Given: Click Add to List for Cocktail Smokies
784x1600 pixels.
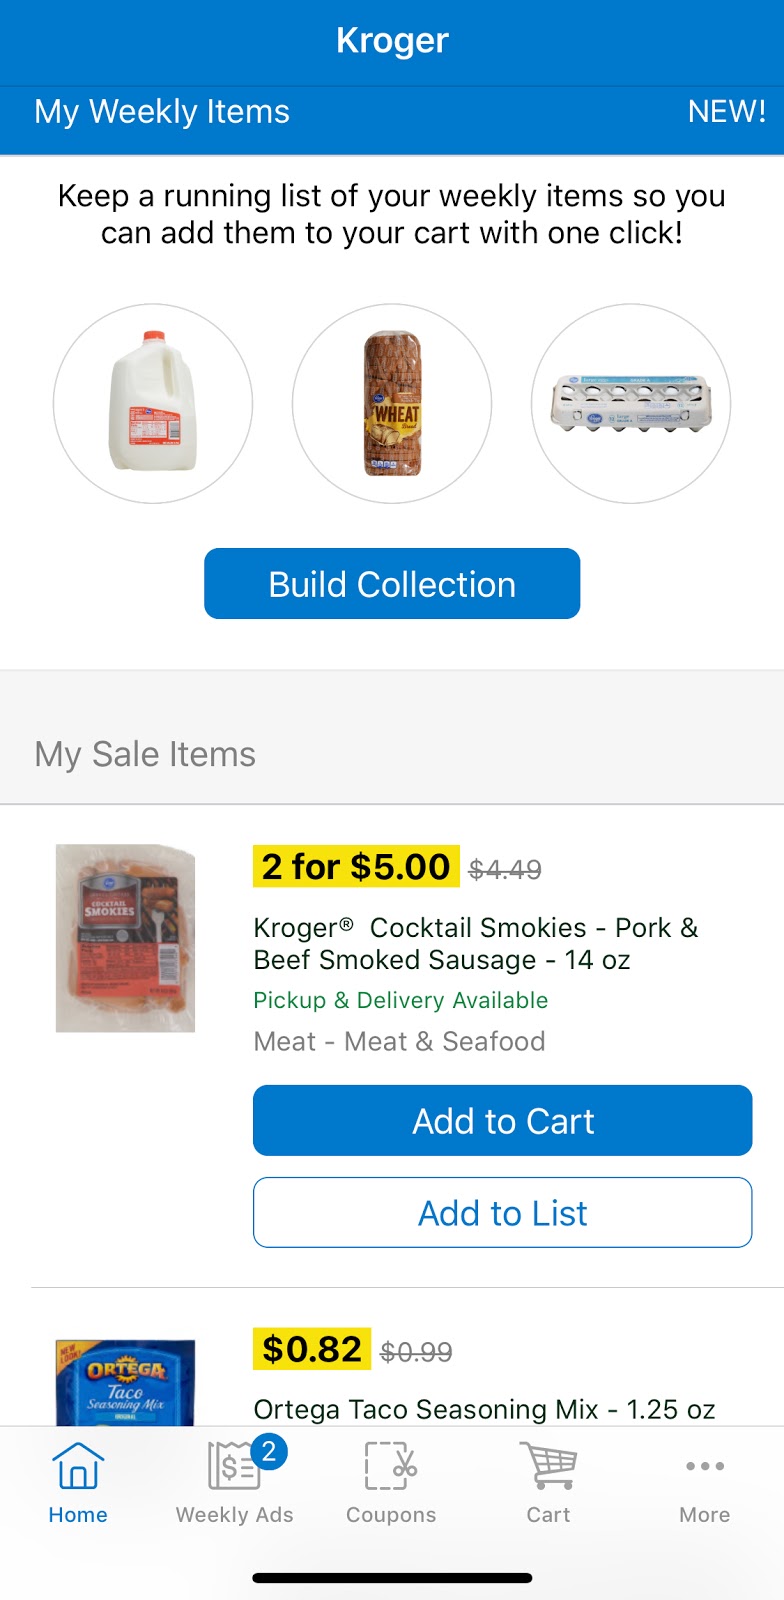Looking at the screenshot, I should [502, 1212].
